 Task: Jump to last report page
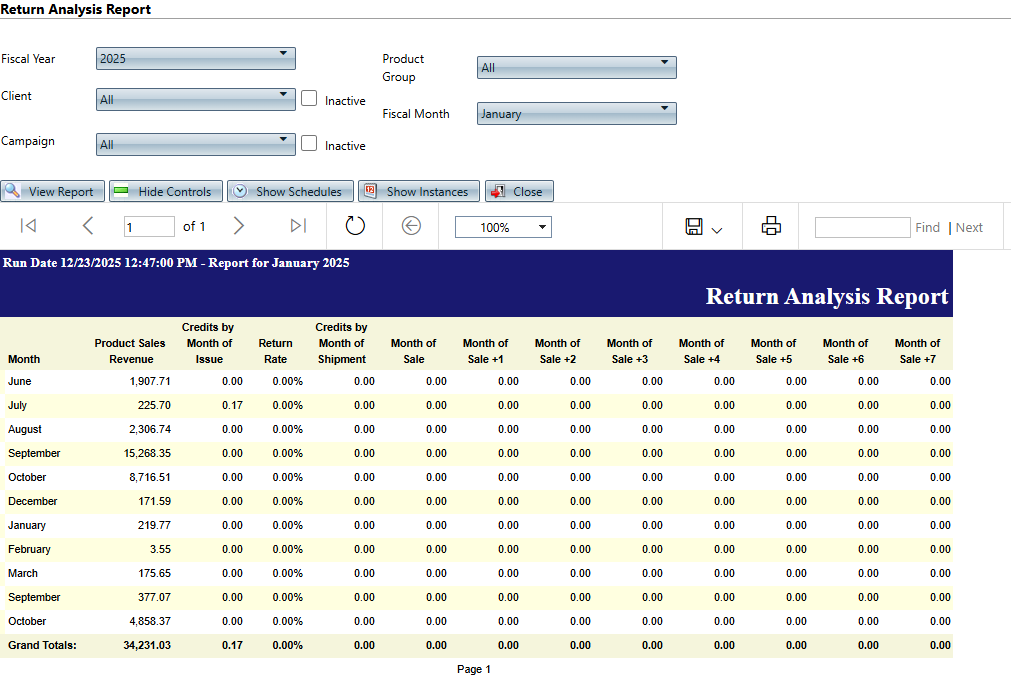[x=298, y=226]
